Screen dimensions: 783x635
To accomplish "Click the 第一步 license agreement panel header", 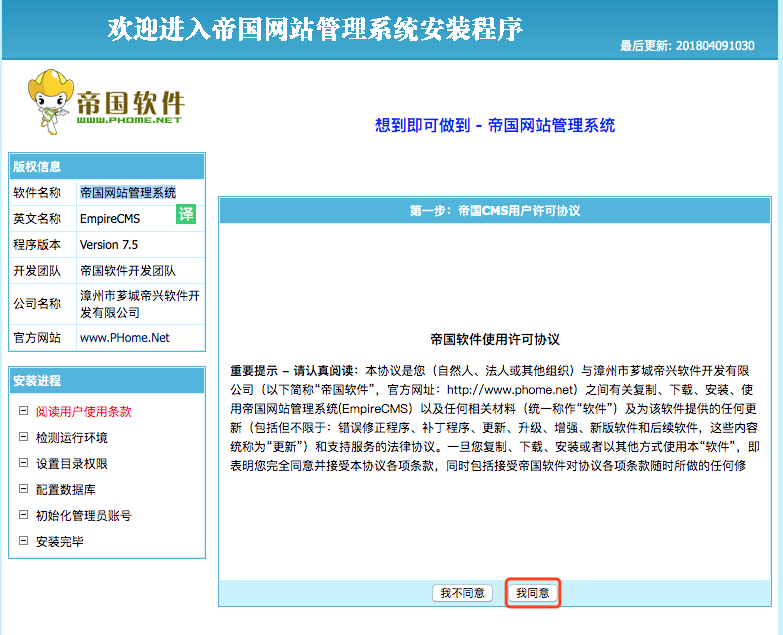I will pos(495,211).
